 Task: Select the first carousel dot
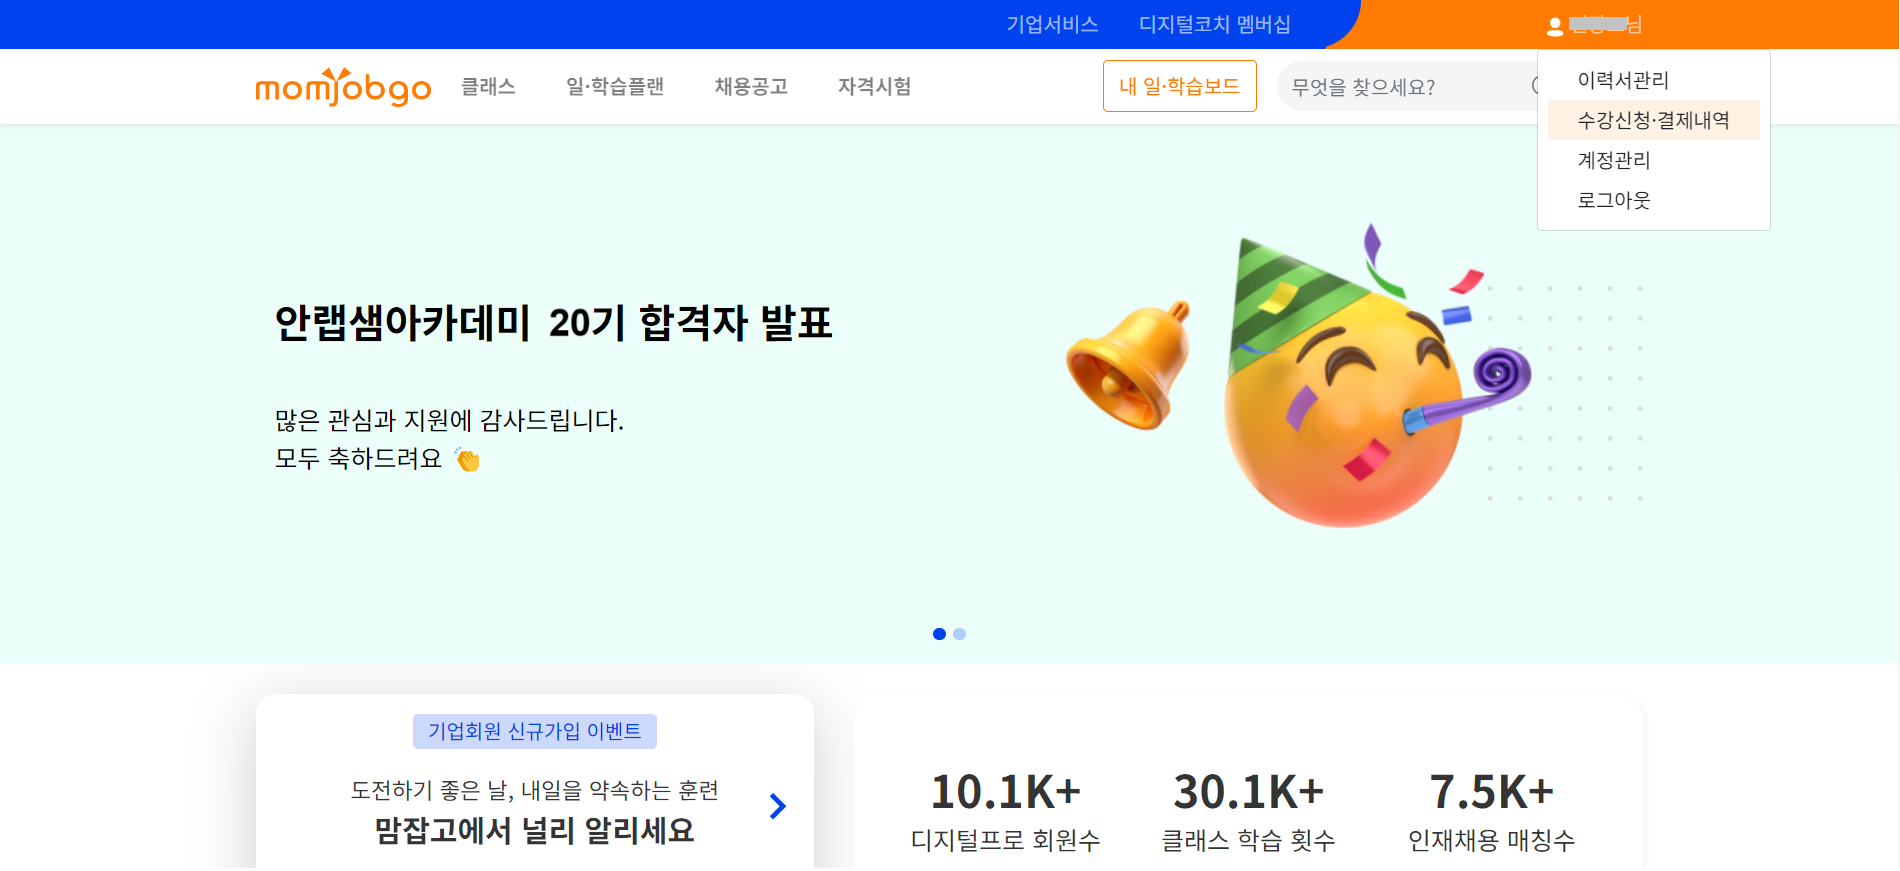[x=939, y=634]
